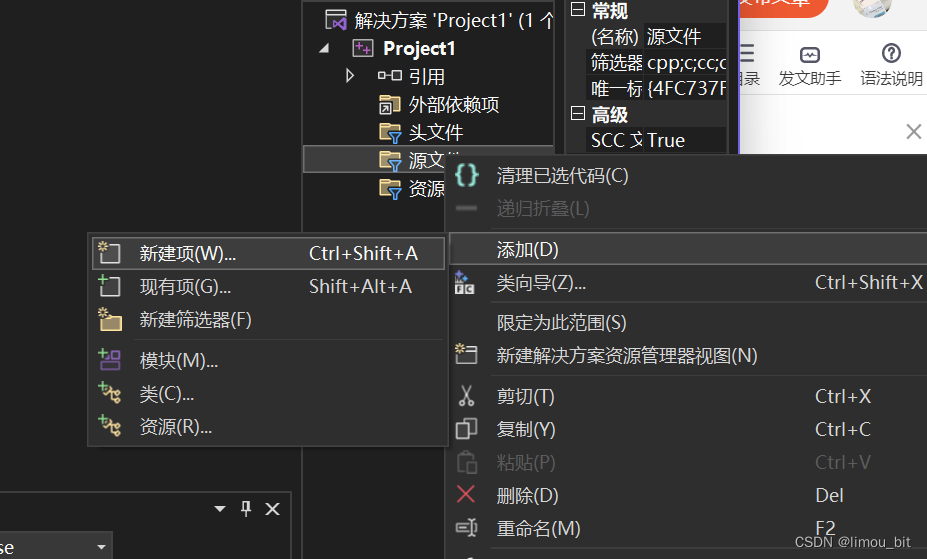The width and height of the screenshot is (927, 559).
Task: Open 发文助手 in the browser editor
Action: (809, 66)
